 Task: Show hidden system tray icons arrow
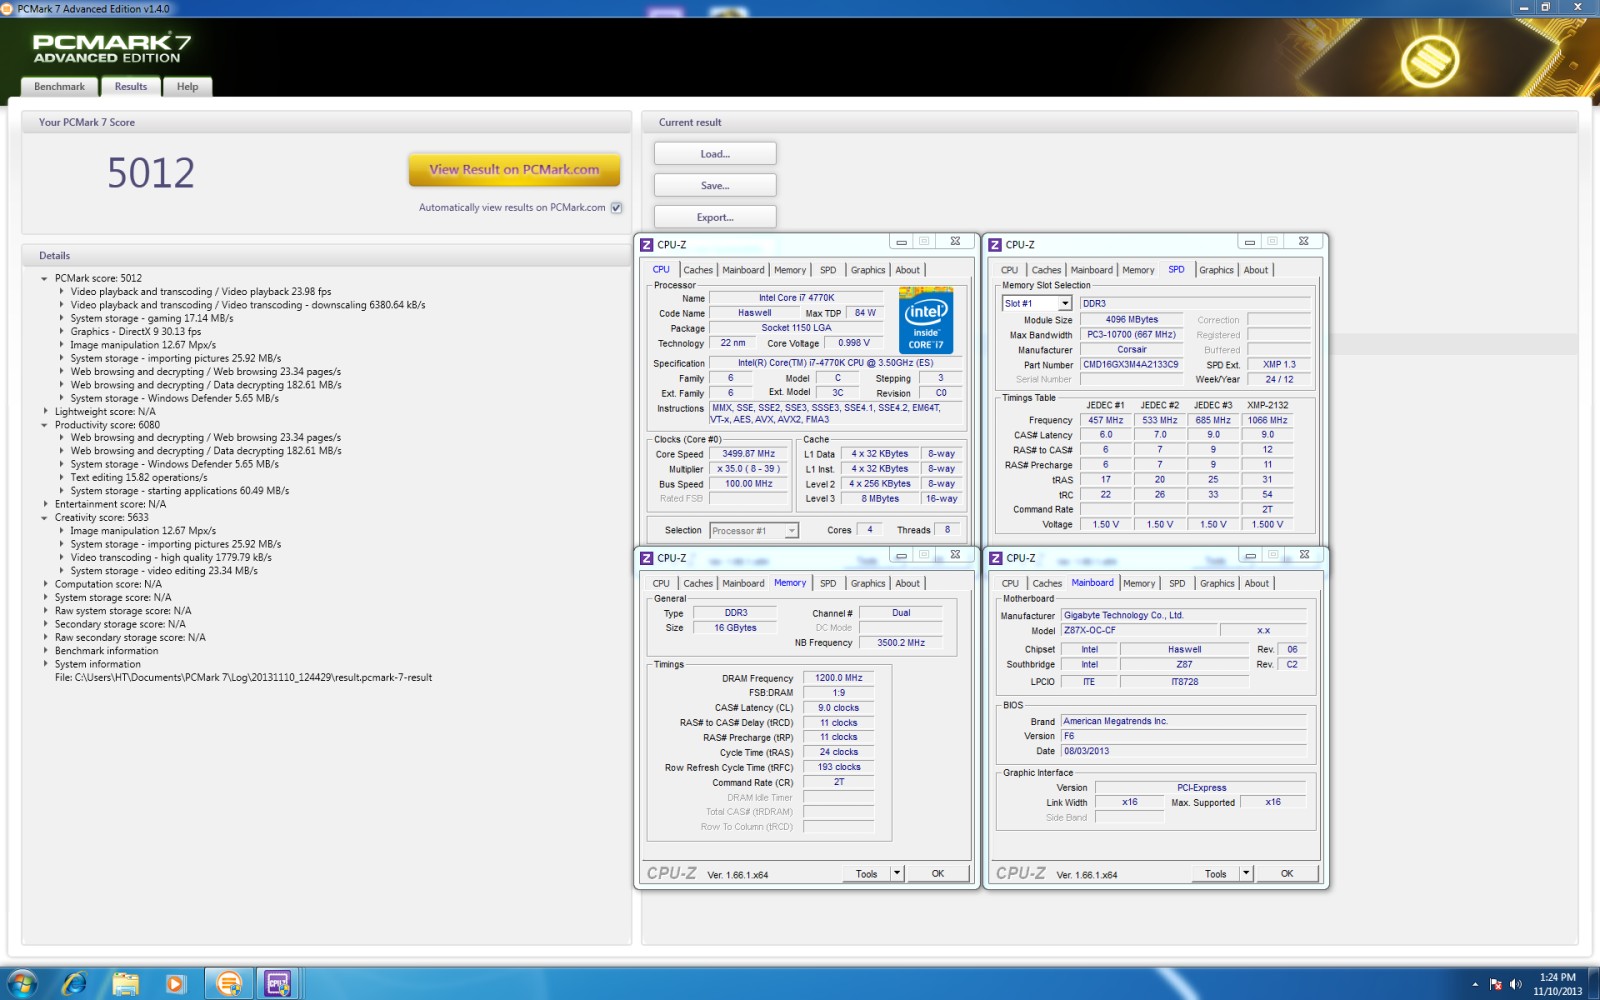(1475, 985)
